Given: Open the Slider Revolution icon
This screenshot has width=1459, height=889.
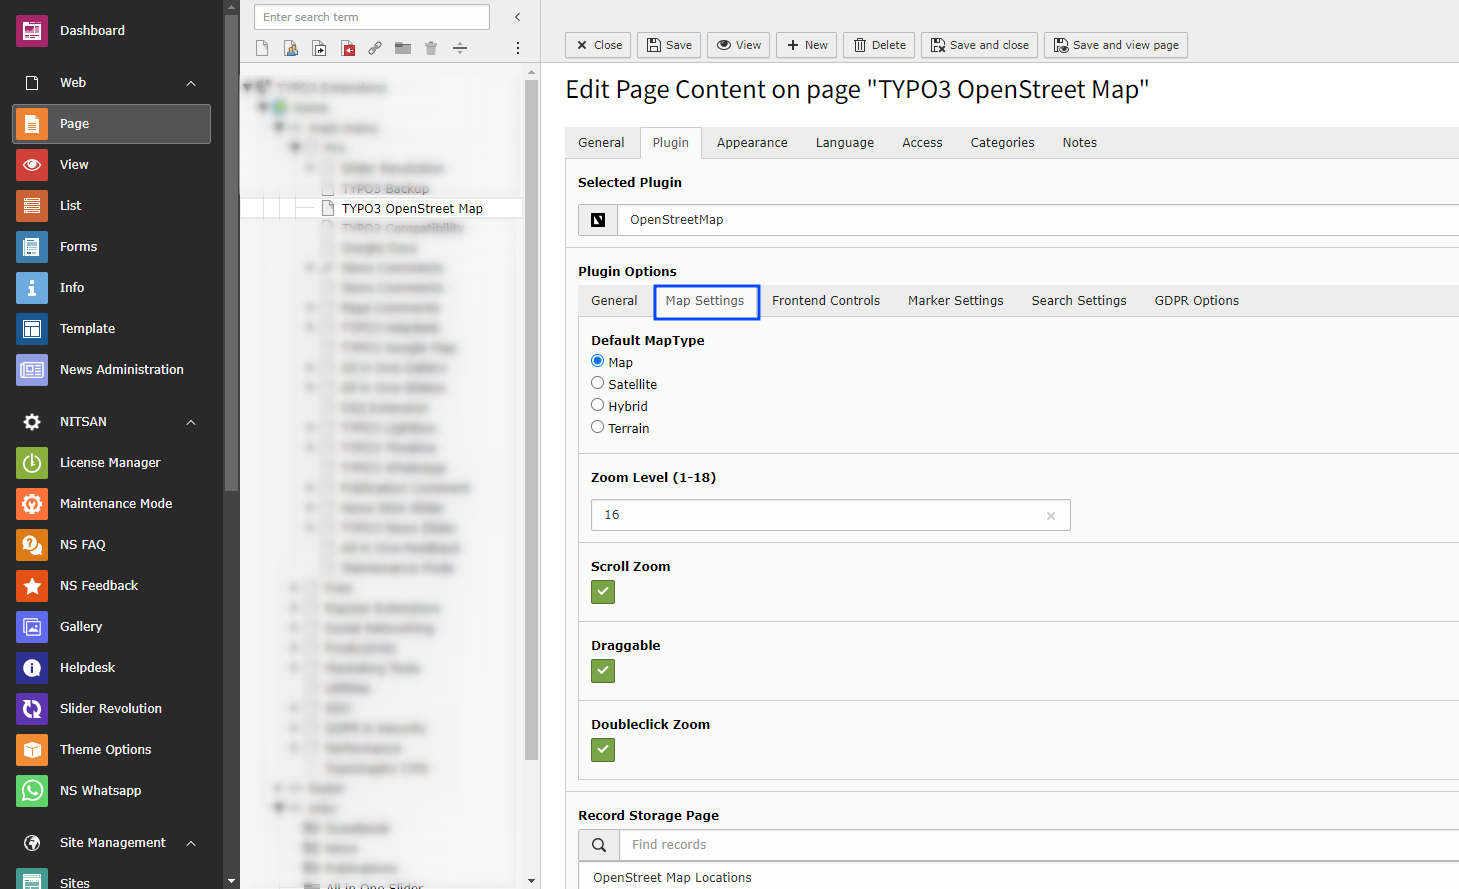Looking at the screenshot, I should pos(32,709).
